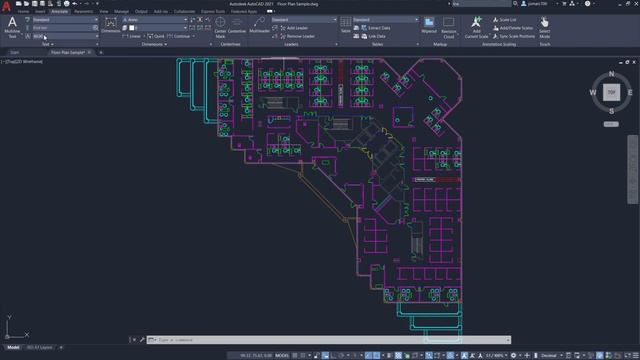The height and width of the screenshot is (360, 640).
Task: Click the Find text magnifier icon
Action: 95,28
